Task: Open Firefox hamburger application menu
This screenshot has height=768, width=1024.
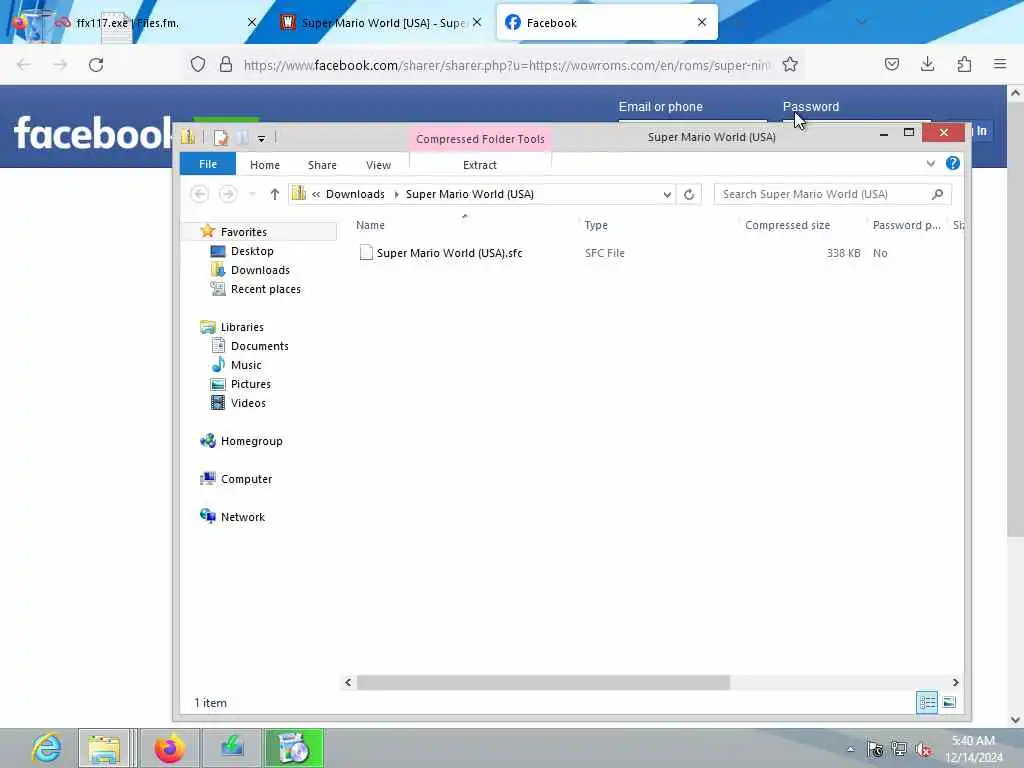Action: coord(1000,64)
